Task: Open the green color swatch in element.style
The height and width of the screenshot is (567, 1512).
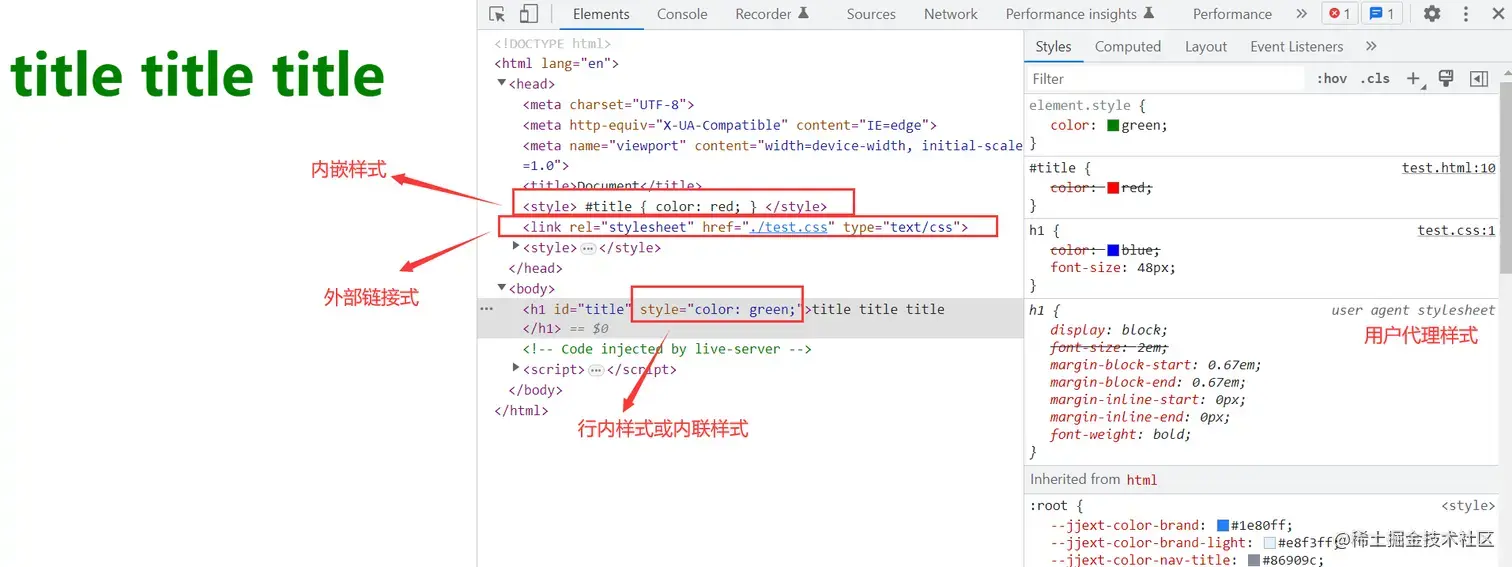Action: pos(1112,126)
